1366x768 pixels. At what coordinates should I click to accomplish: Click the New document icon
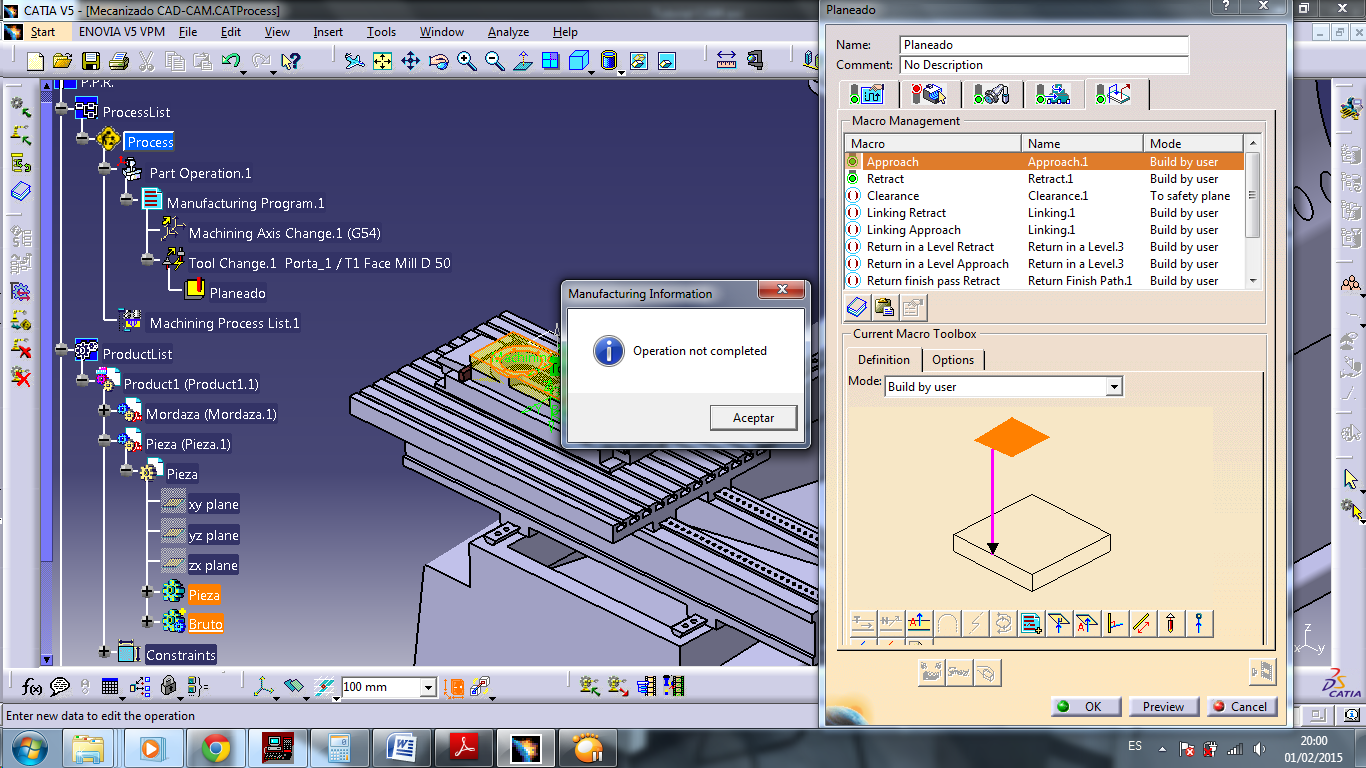point(36,62)
